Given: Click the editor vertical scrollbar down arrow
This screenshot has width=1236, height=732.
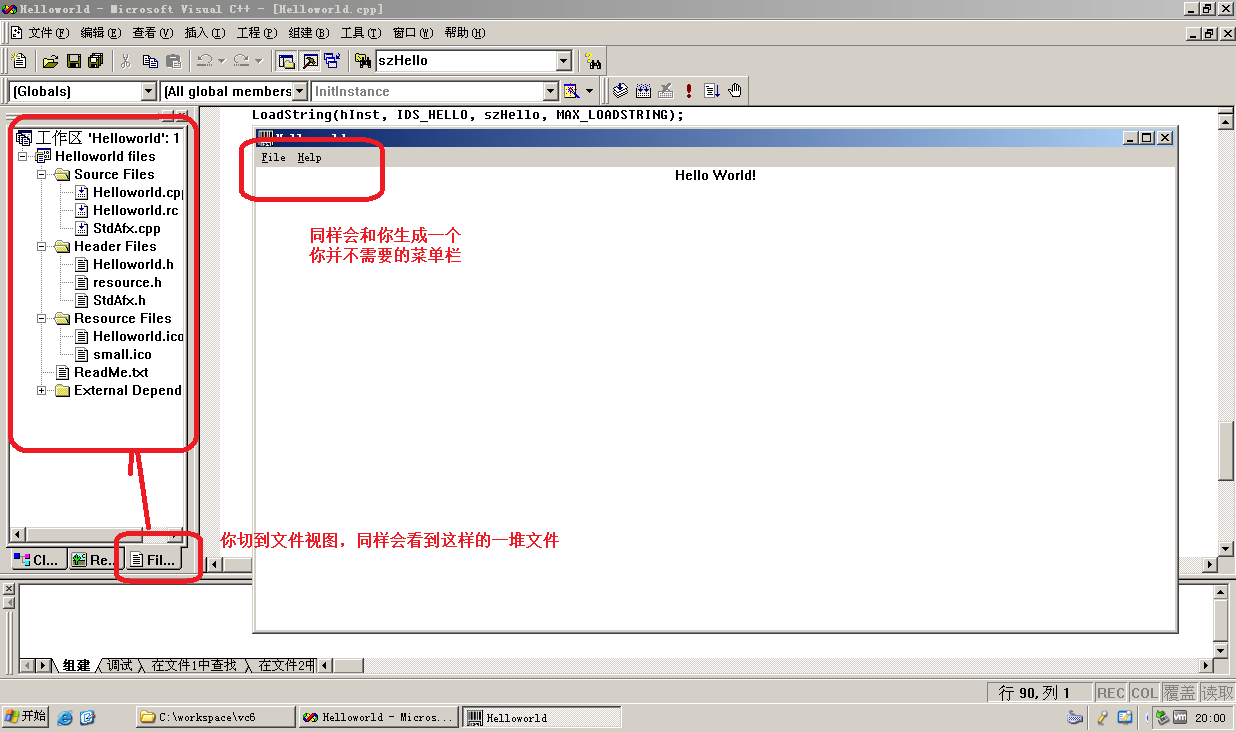Looking at the screenshot, I should pyautogui.click(x=1225, y=549).
